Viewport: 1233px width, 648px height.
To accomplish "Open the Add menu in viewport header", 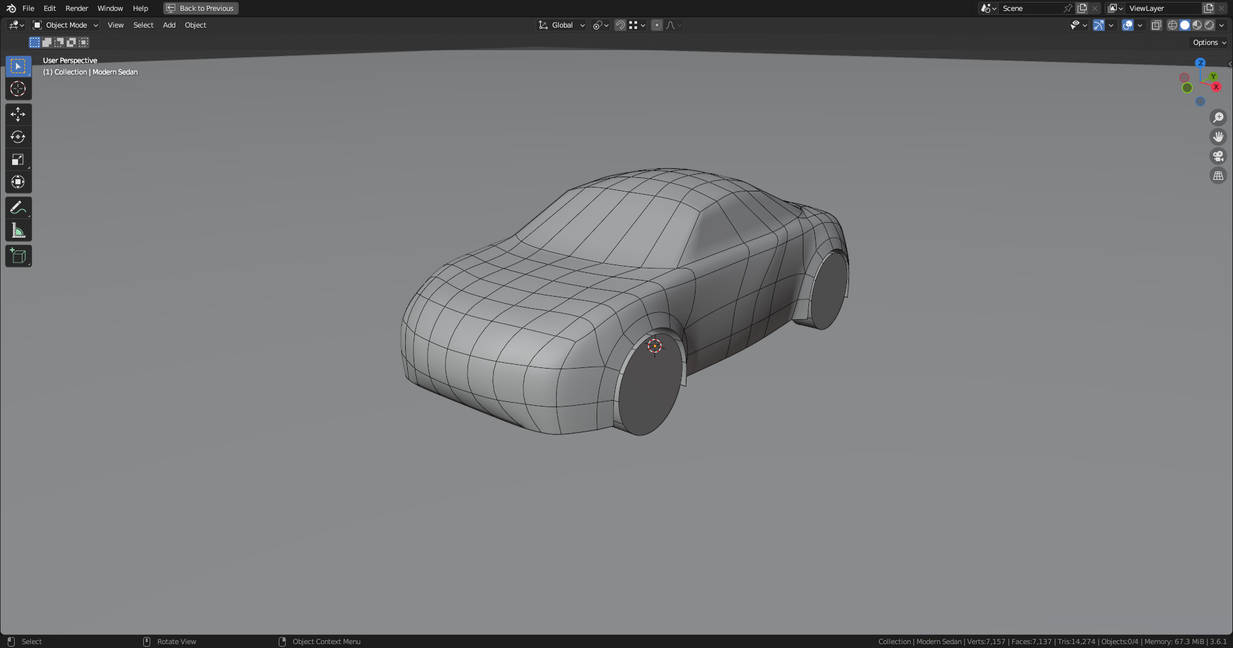I will tap(169, 25).
